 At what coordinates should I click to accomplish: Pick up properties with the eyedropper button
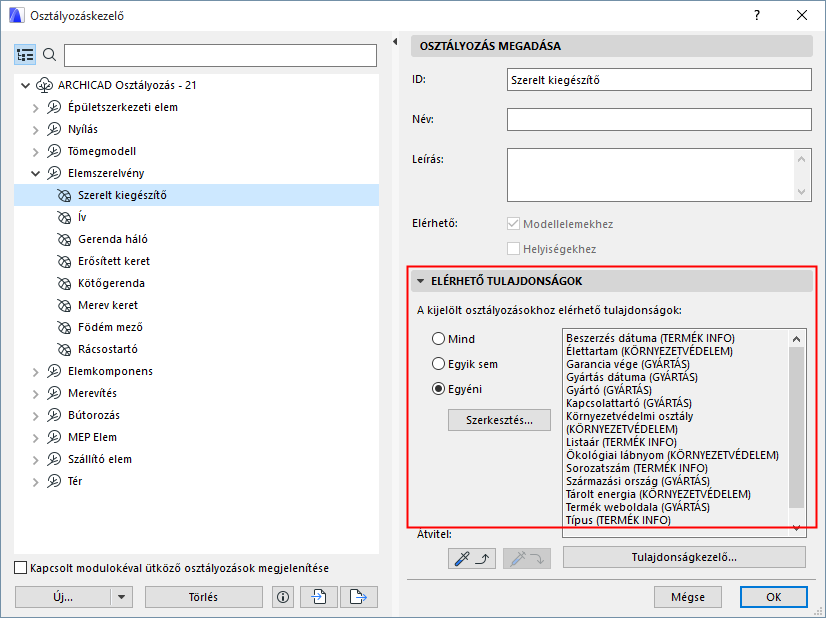point(472,558)
